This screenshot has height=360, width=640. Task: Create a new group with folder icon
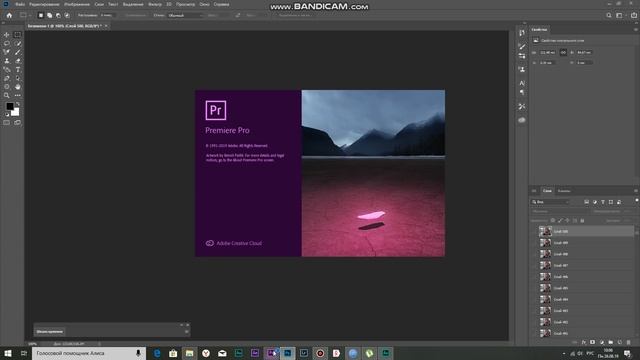611,342
